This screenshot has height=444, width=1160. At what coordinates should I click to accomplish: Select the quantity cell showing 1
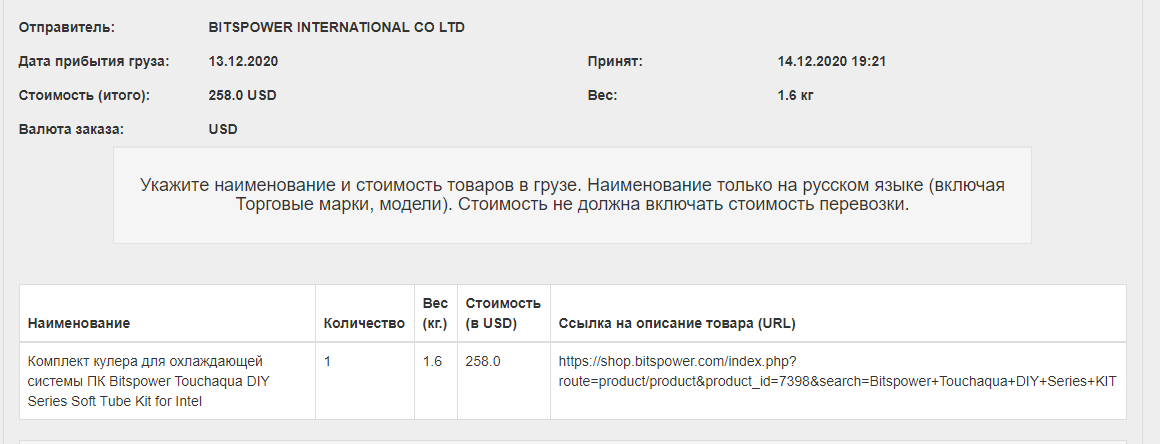coord(328,361)
